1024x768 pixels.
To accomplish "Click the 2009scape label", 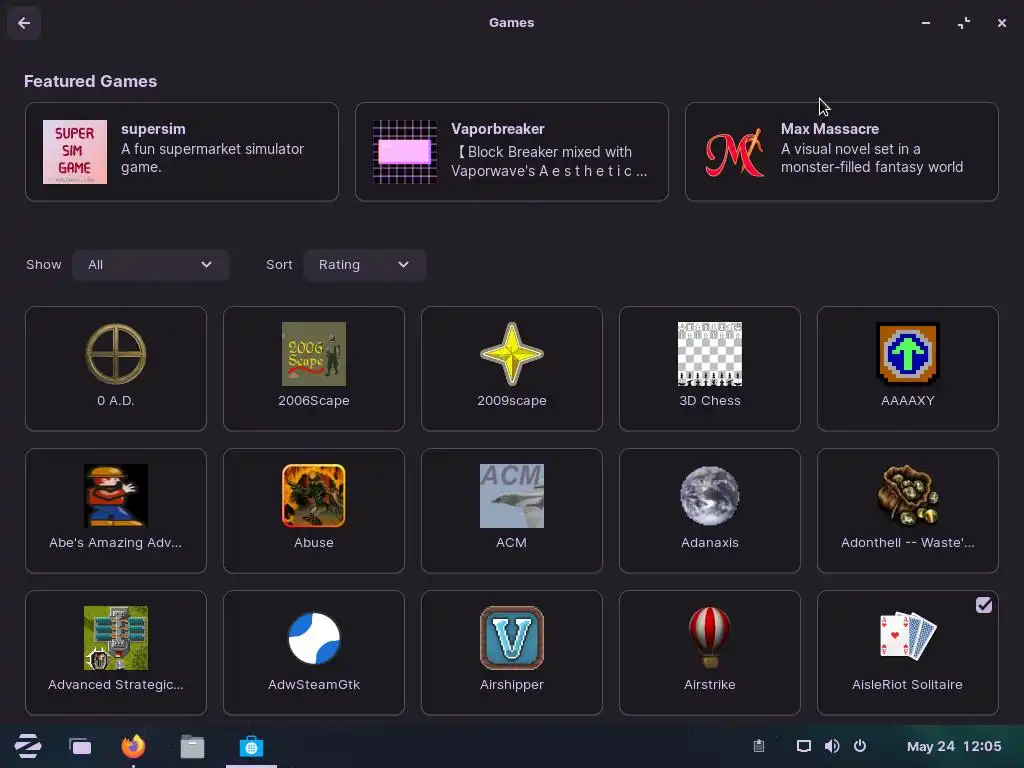I will coord(511,400).
